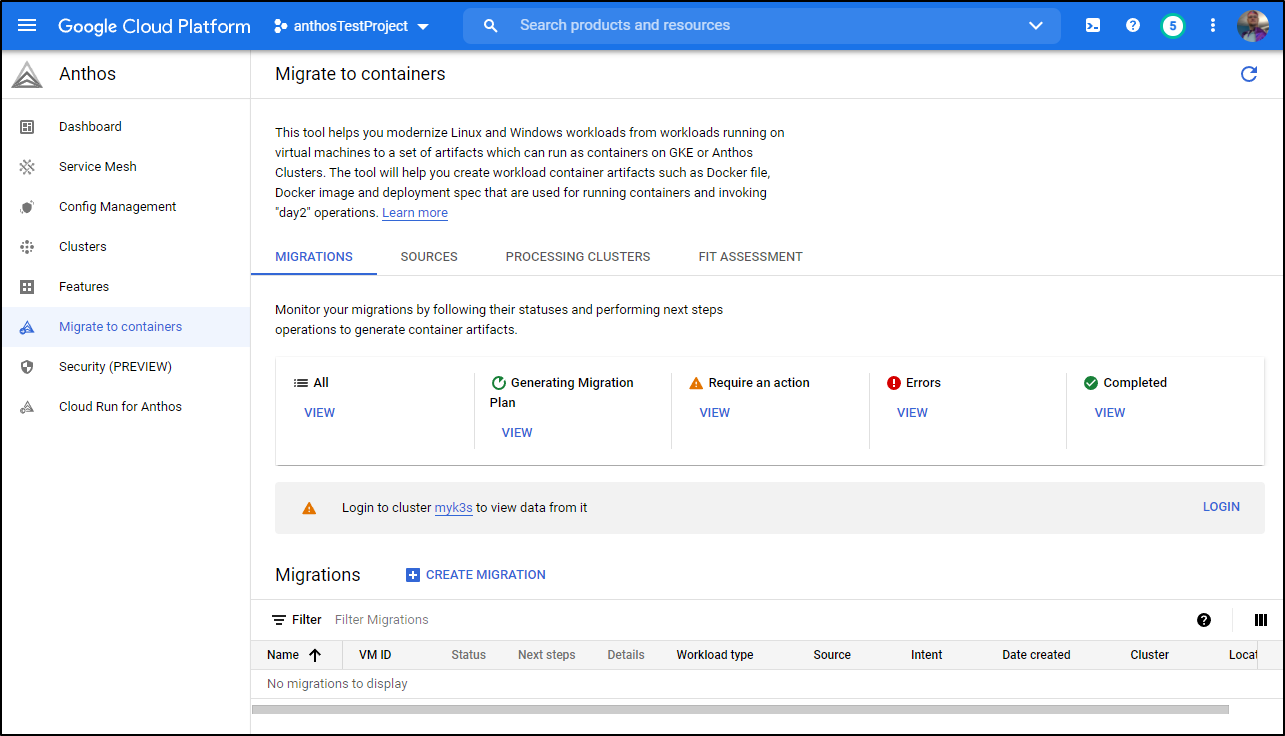Click the Workload type column header
The height and width of the screenshot is (736, 1285).
[x=715, y=655]
